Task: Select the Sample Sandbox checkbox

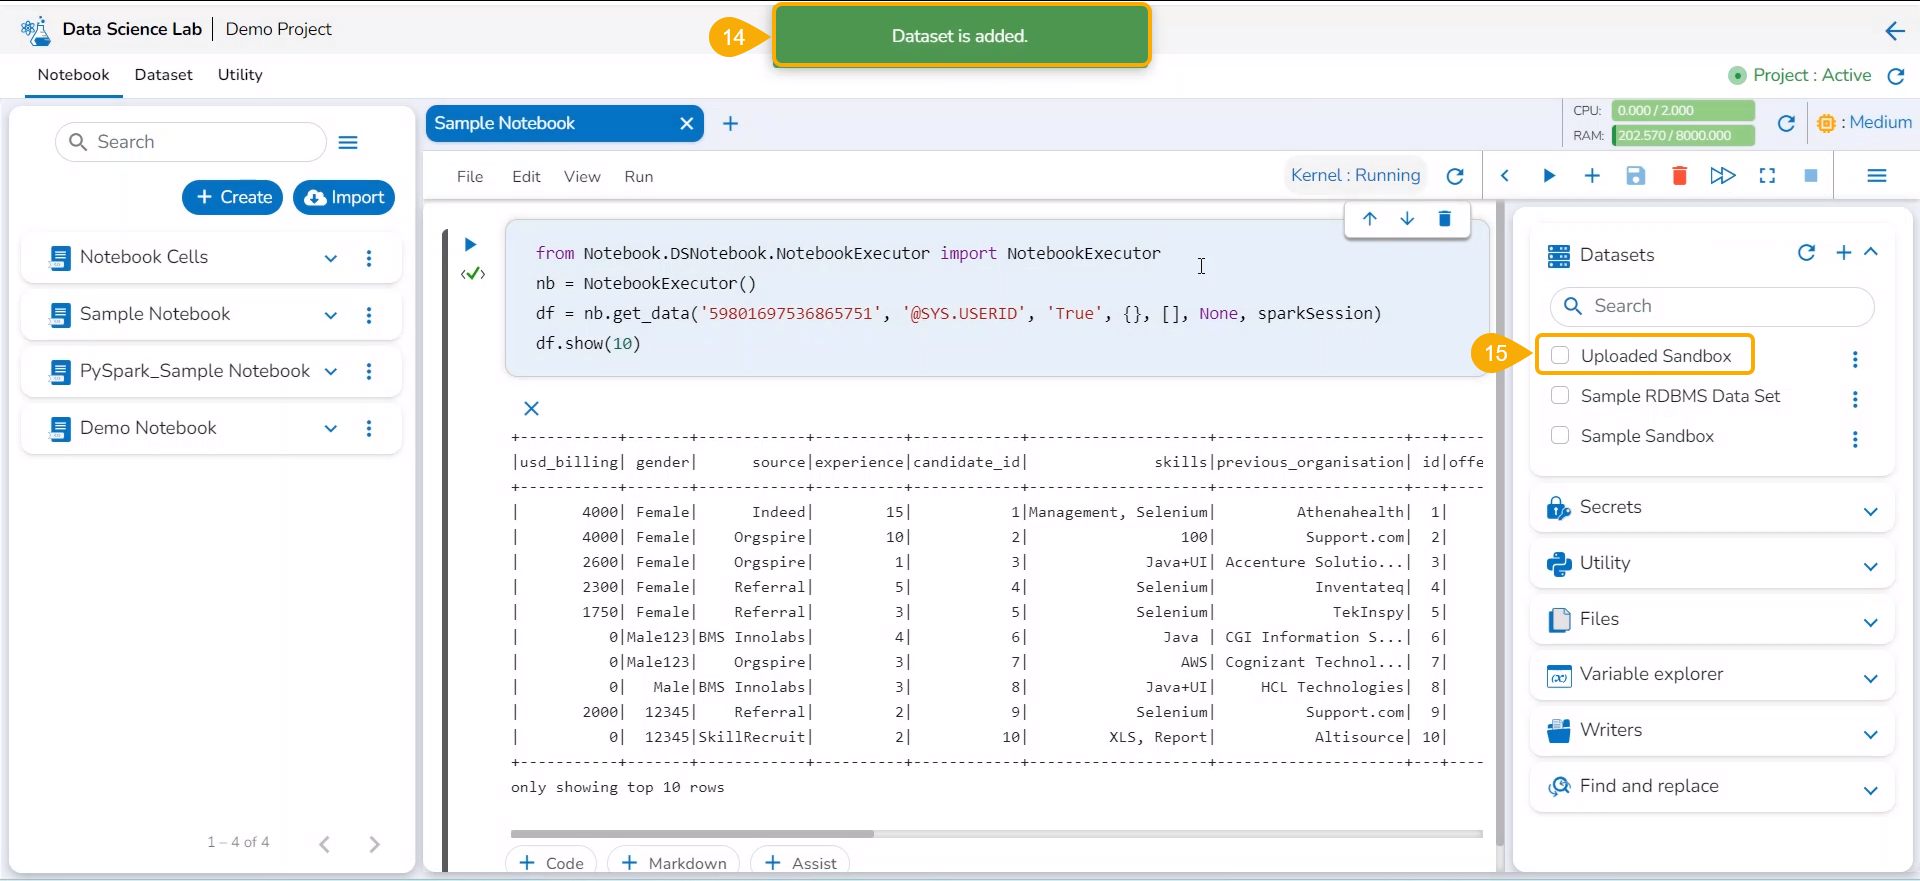Action: pos(1560,435)
